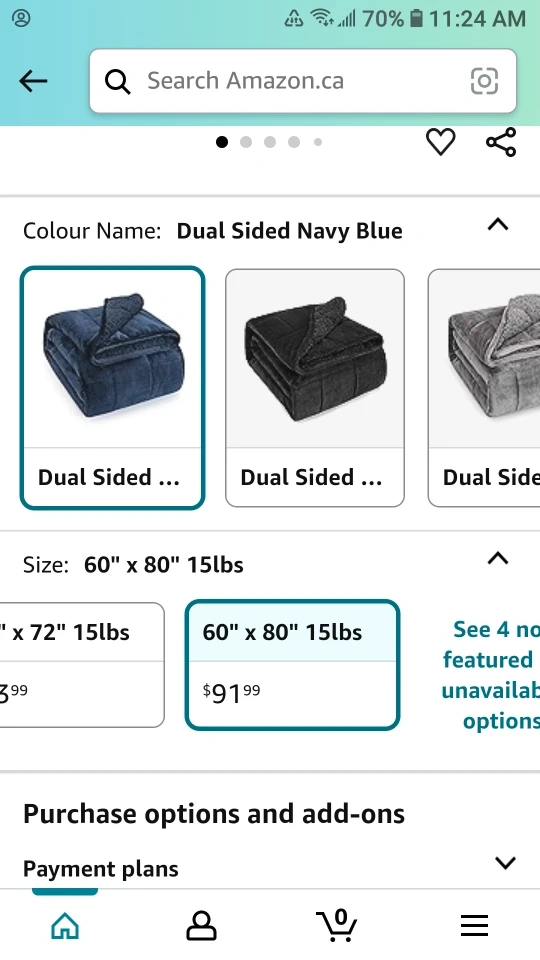Tap the magnifying glass search icon

coord(118,81)
